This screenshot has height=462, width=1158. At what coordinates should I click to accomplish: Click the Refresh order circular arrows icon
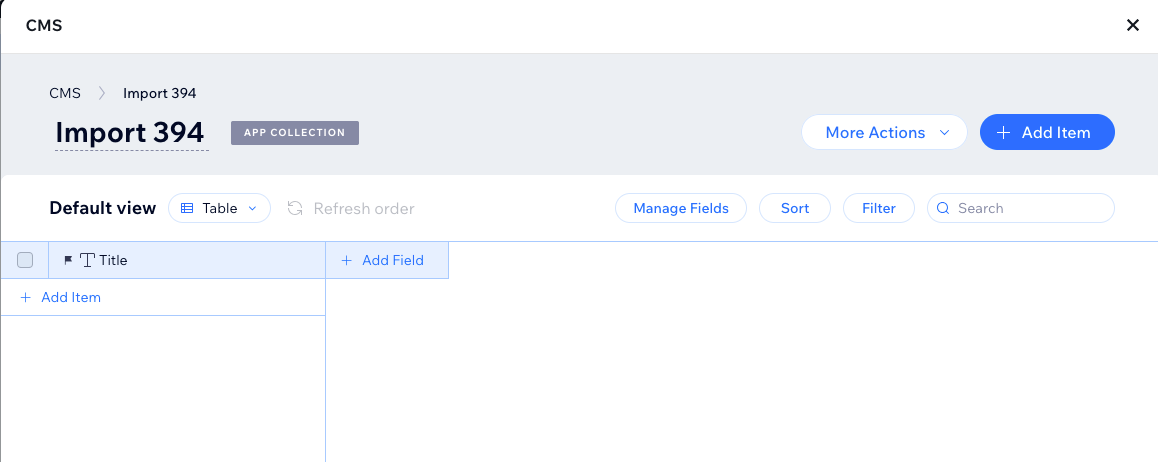click(295, 208)
